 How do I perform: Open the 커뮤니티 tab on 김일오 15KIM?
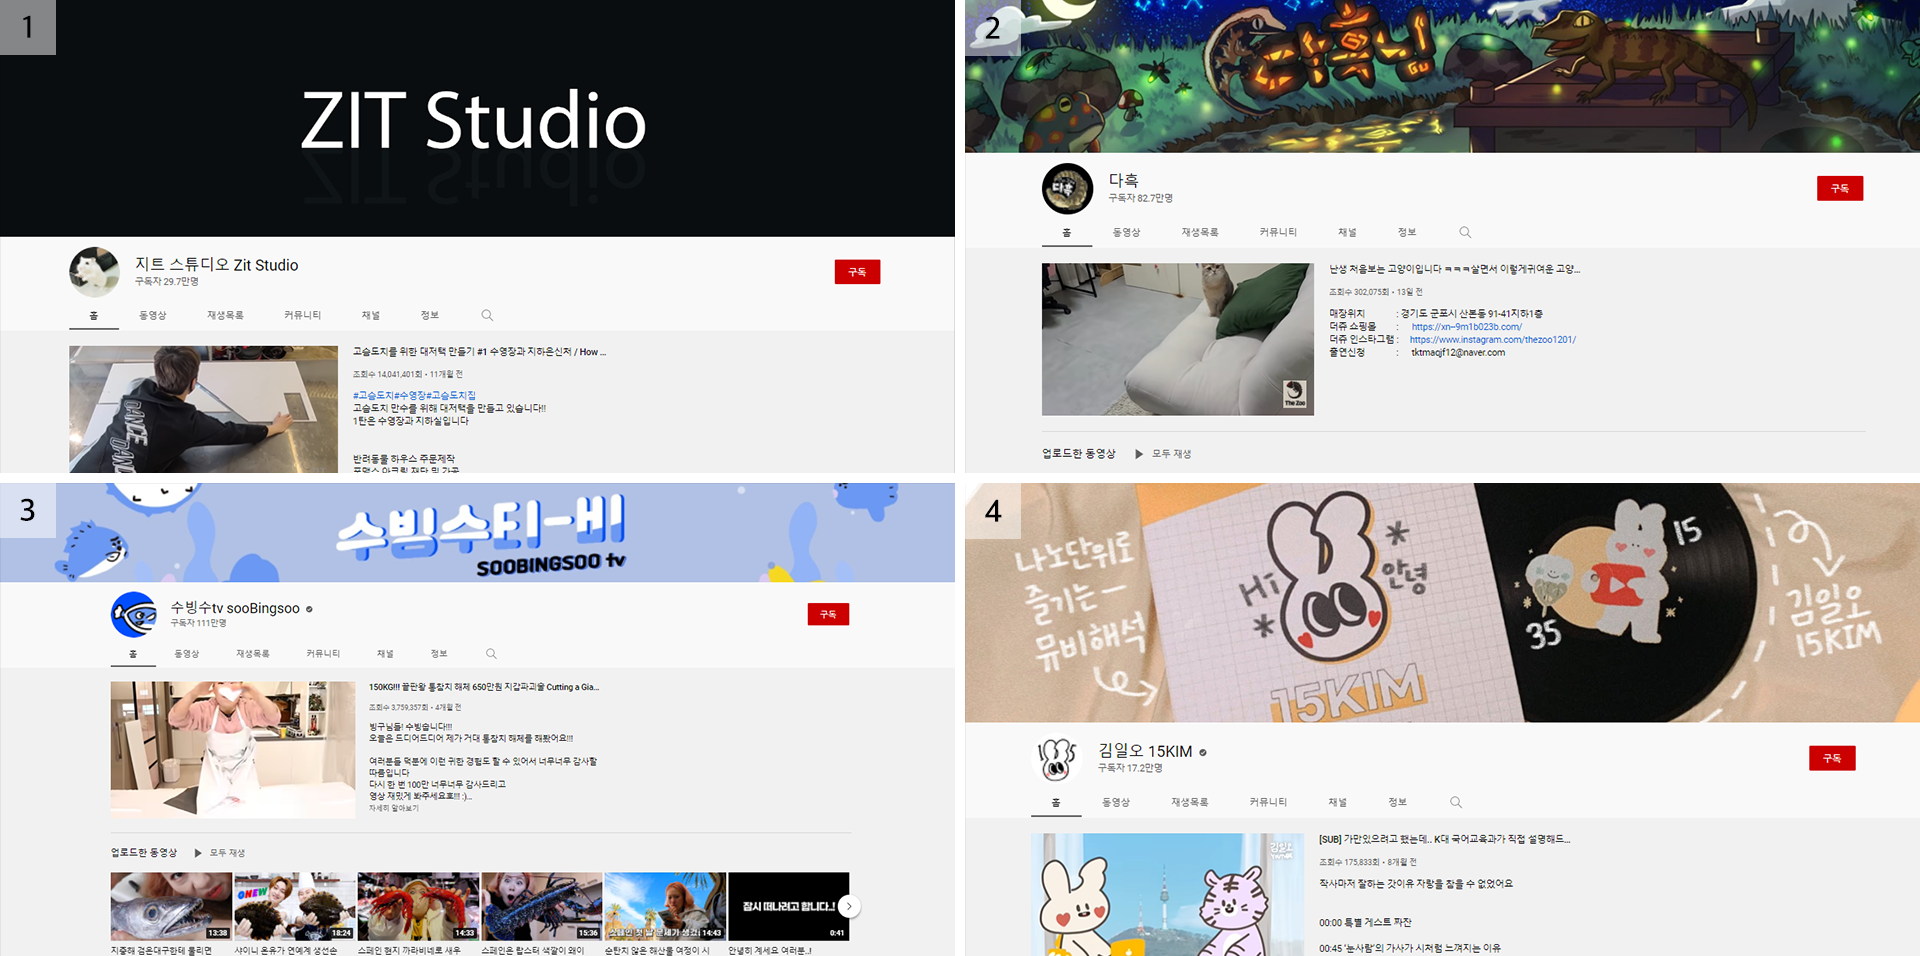pyautogui.click(x=1268, y=802)
